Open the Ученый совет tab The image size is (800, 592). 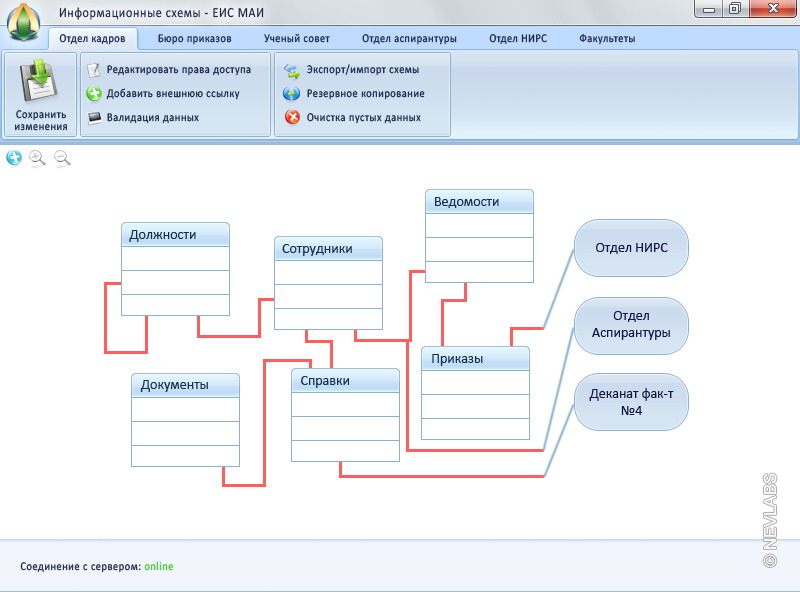pos(296,39)
